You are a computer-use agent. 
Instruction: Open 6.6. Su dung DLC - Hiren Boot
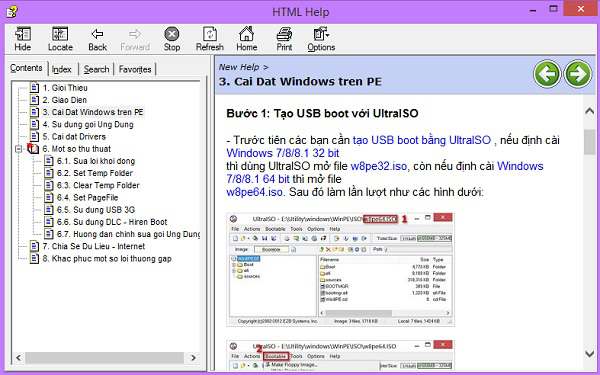(x=112, y=222)
